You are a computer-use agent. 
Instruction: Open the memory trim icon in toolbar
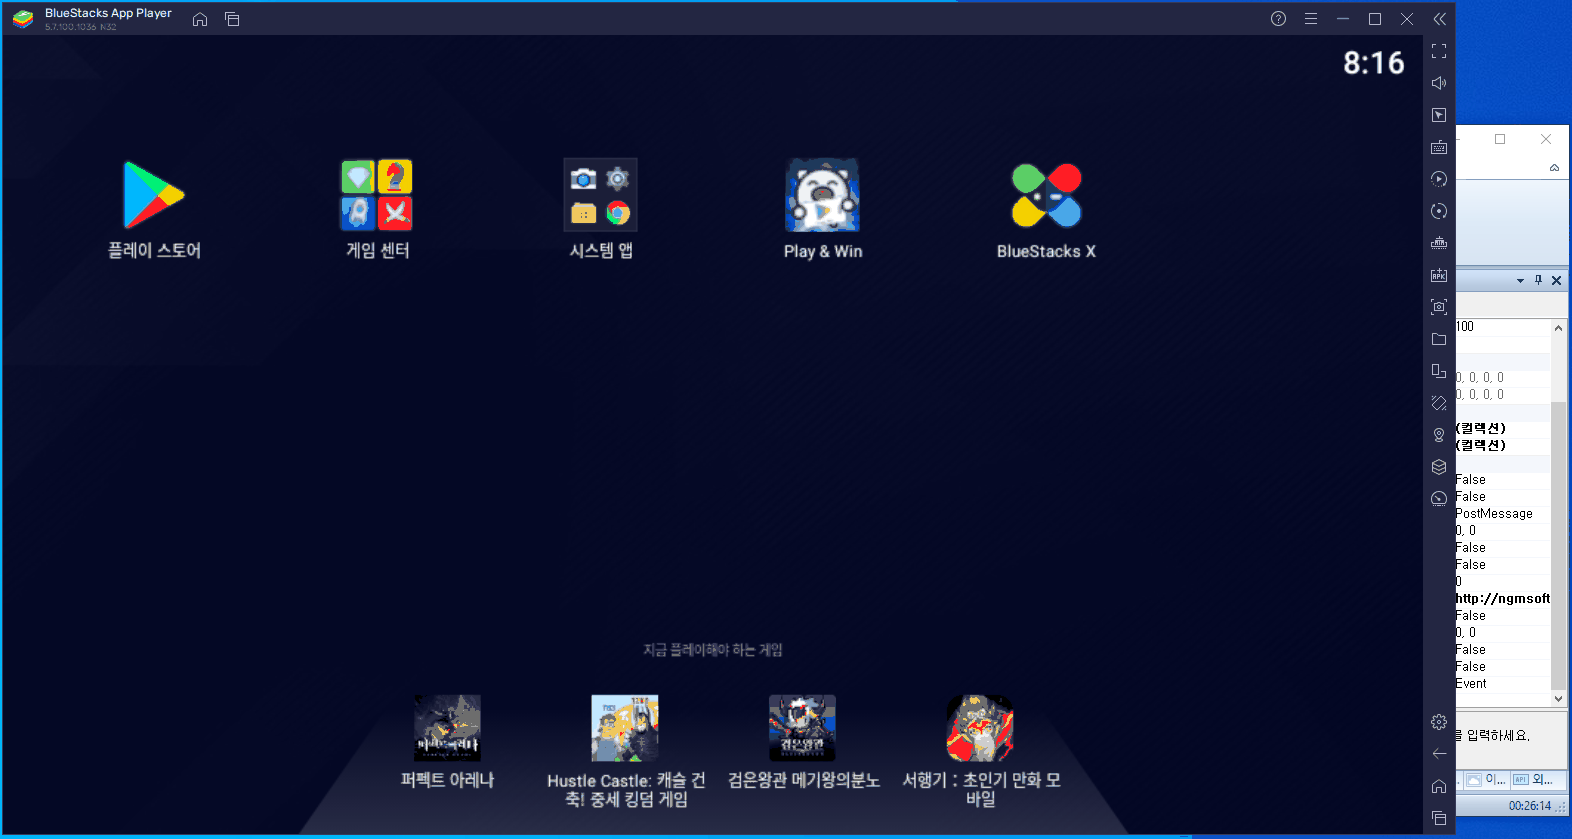click(x=1439, y=243)
